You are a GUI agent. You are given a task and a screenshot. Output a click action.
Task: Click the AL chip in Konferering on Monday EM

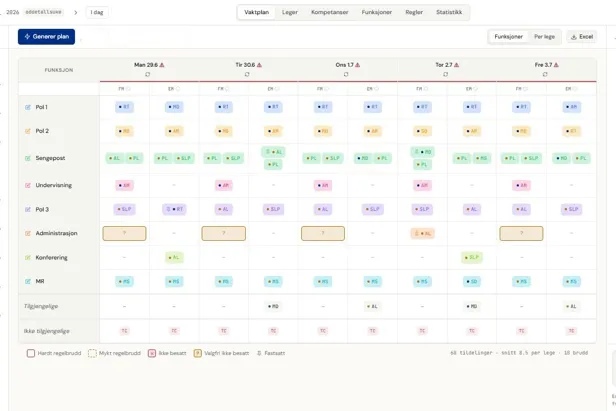(174, 258)
